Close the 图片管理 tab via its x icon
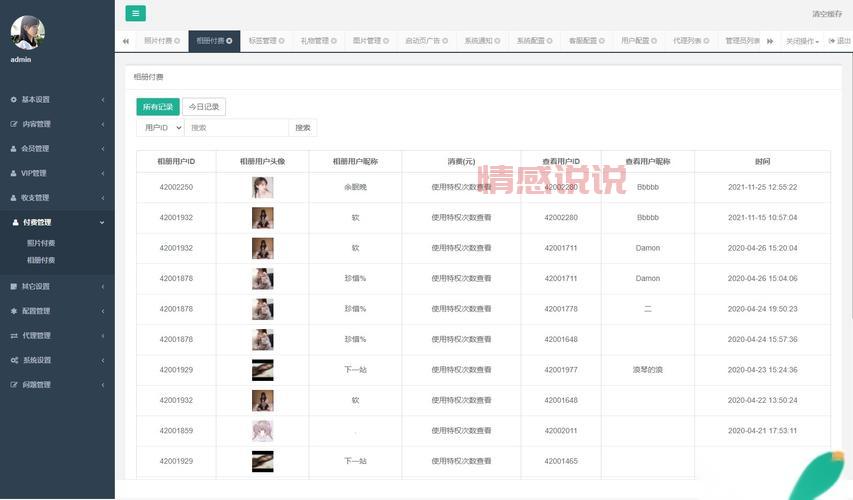Image resolution: width=853 pixels, height=500 pixels. 386,41
